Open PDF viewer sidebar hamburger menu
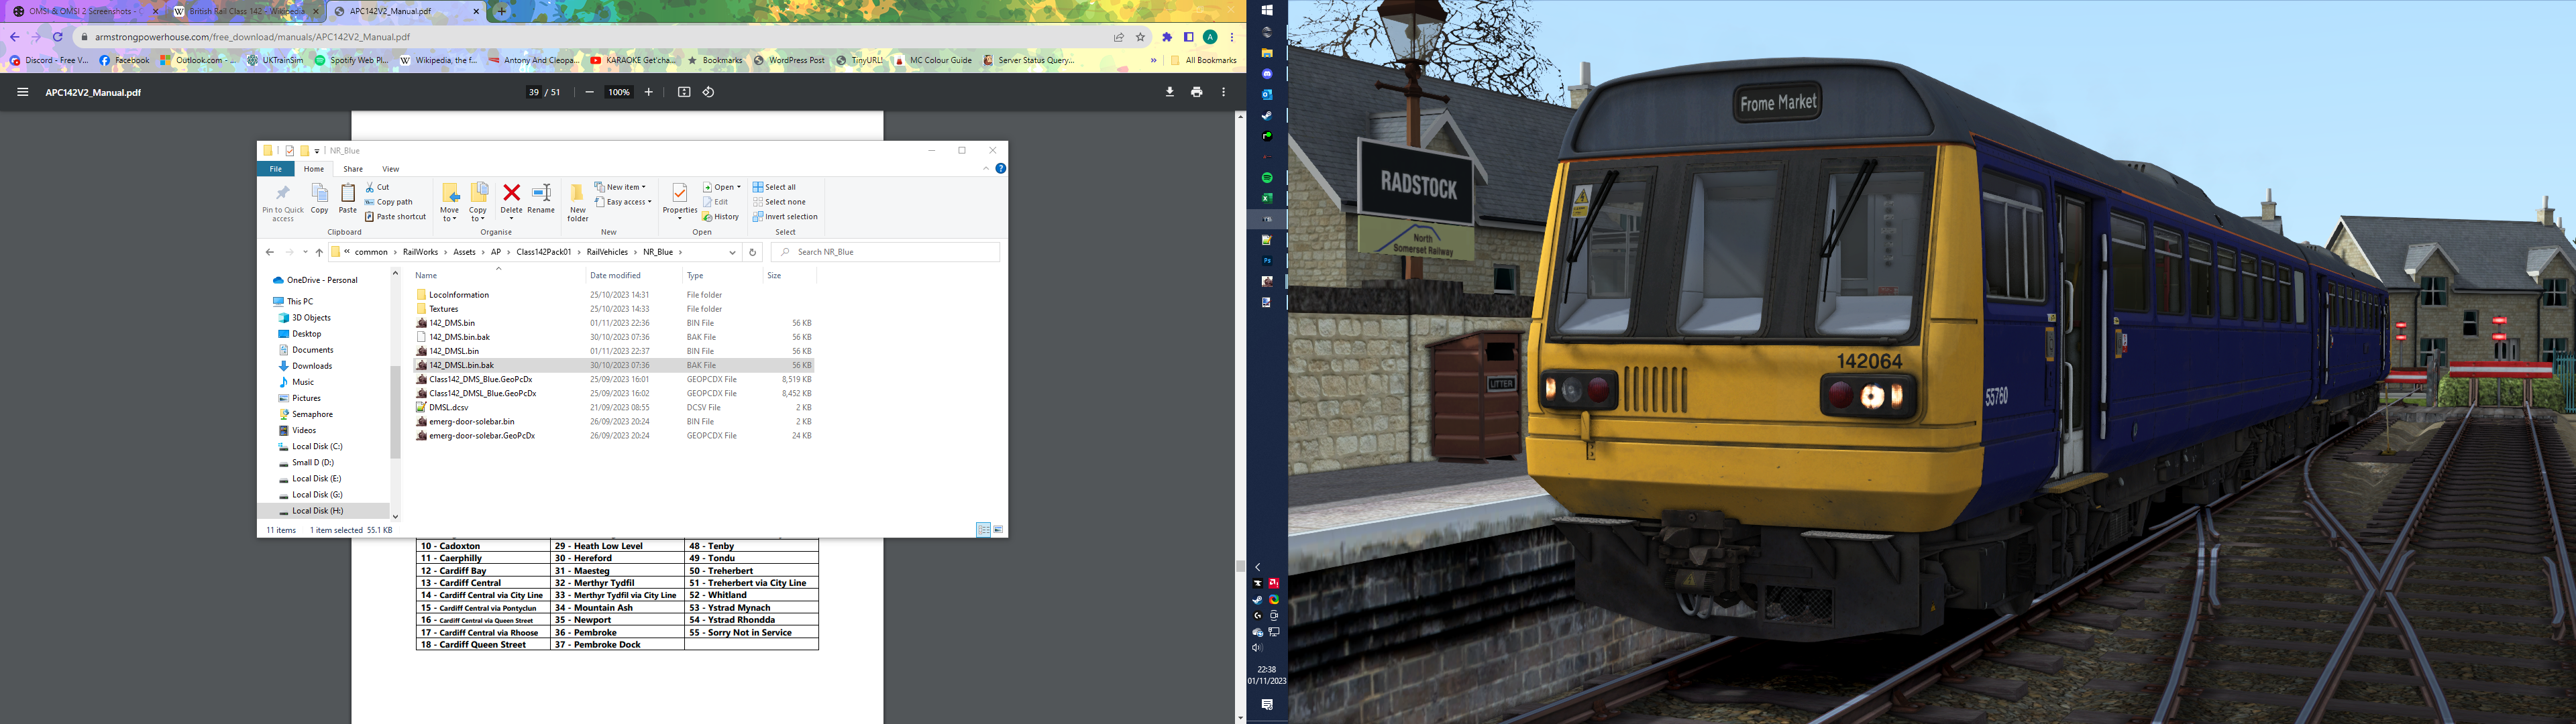This screenshot has width=2576, height=724. [x=22, y=92]
